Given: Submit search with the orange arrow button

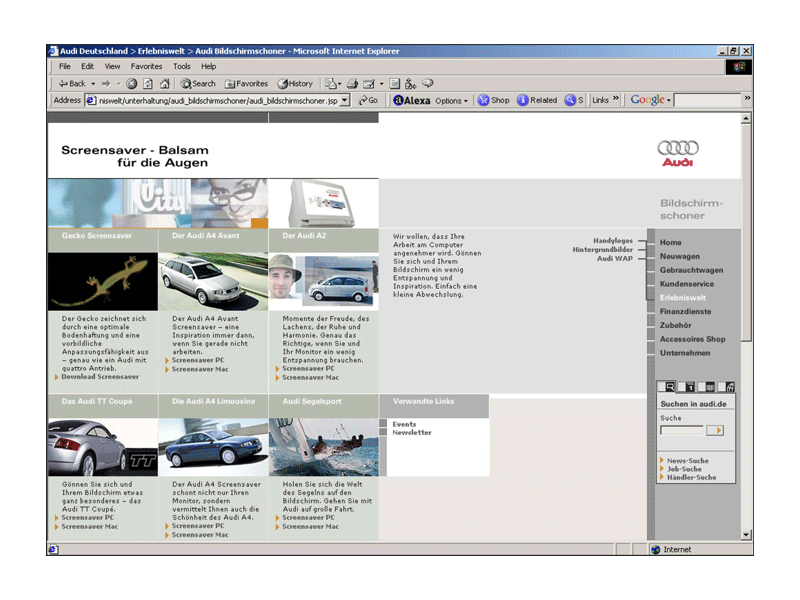Looking at the screenshot, I should [x=715, y=431].
